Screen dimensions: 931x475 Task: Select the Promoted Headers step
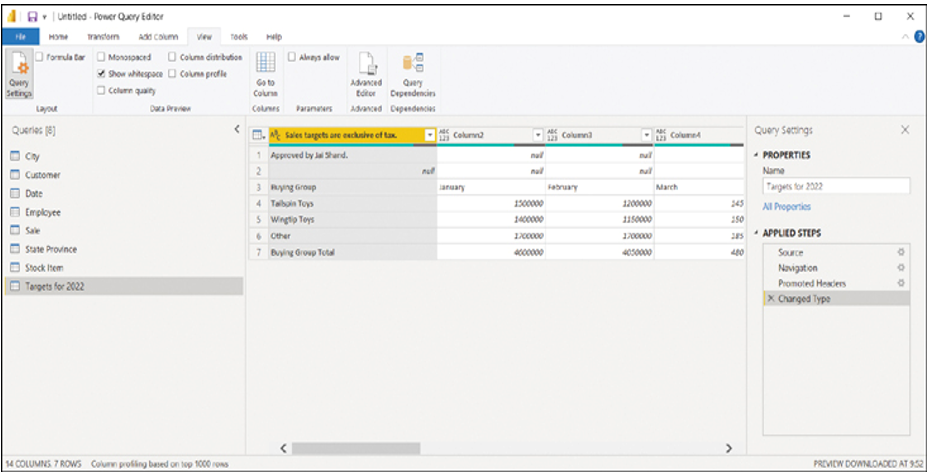[836, 283]
